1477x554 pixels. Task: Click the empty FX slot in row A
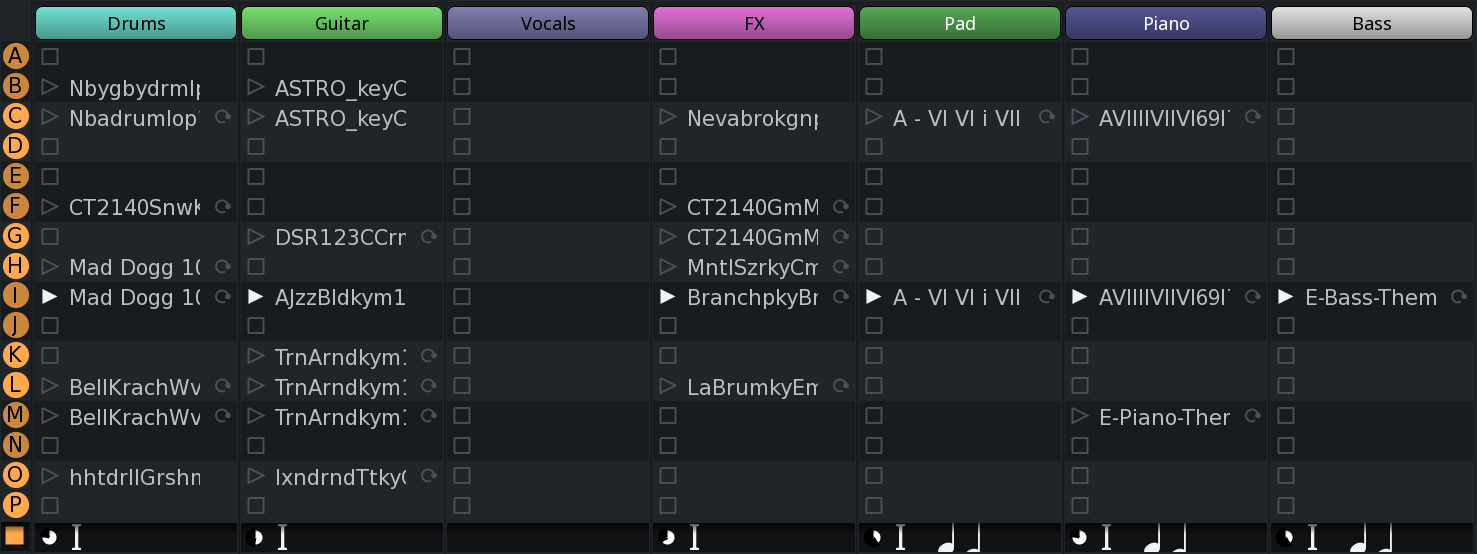click(668, 57)
